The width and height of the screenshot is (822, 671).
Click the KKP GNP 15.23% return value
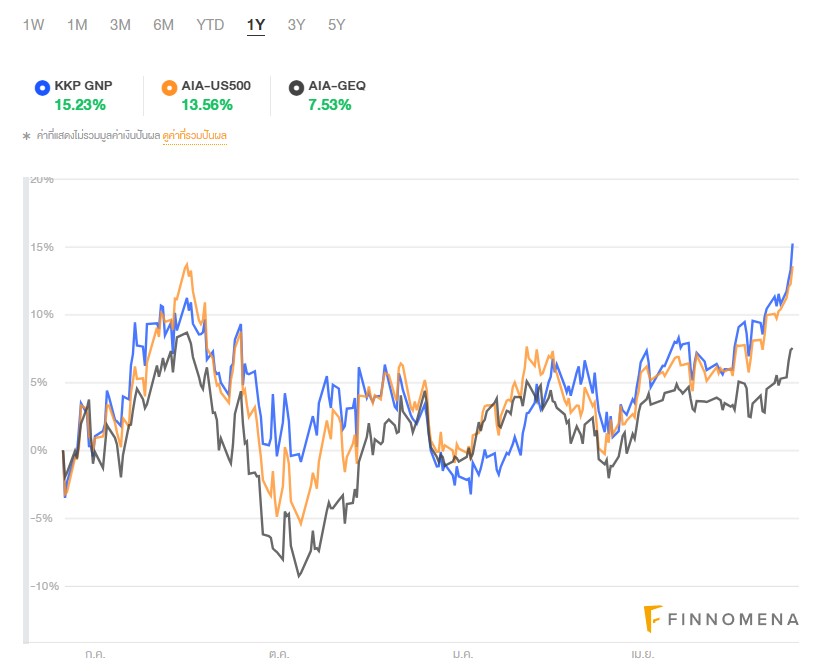[79, 104]
